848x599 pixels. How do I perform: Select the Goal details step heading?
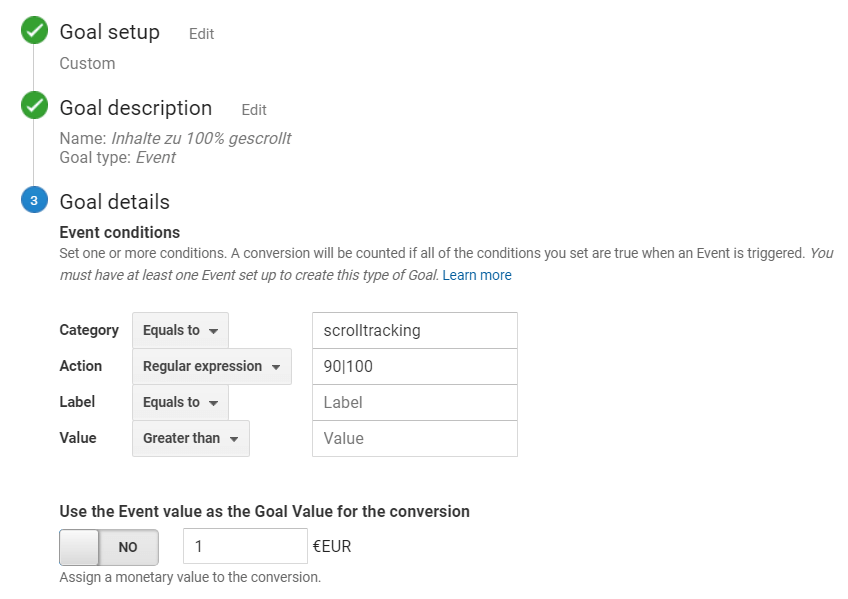tap(114, 202)
